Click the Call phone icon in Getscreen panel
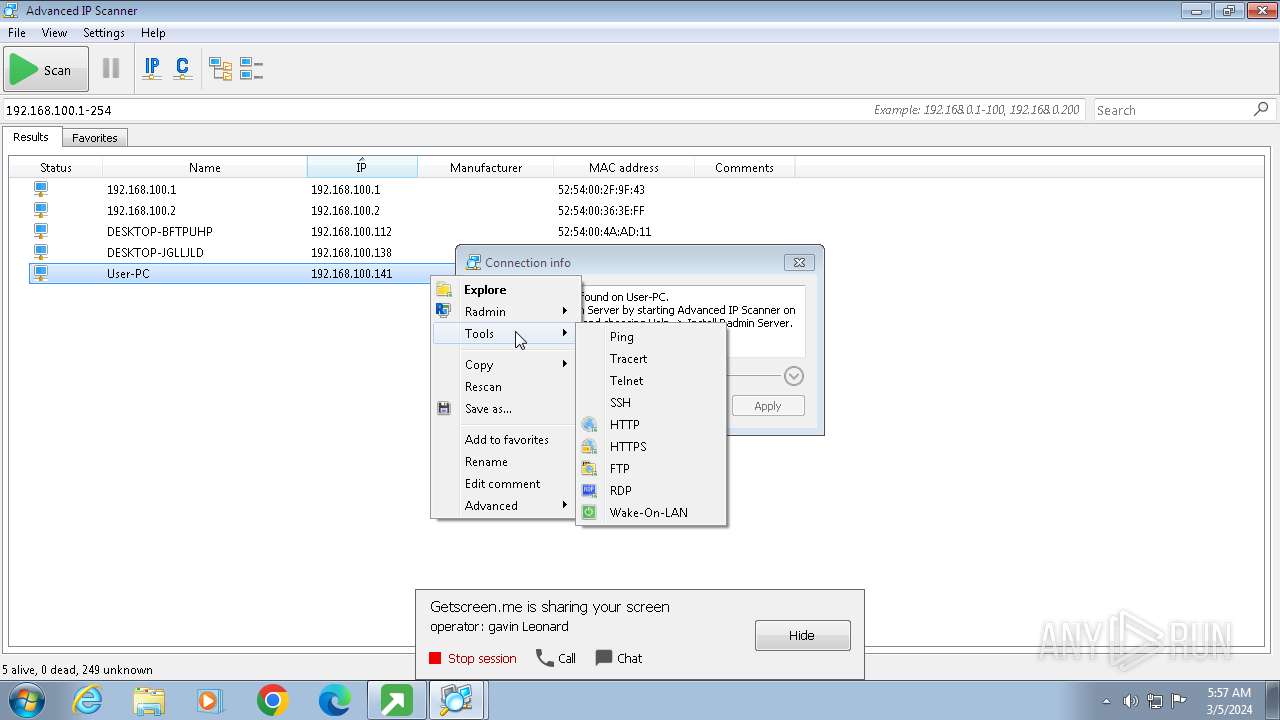The image size is (1280, 720). coord(544,658)
